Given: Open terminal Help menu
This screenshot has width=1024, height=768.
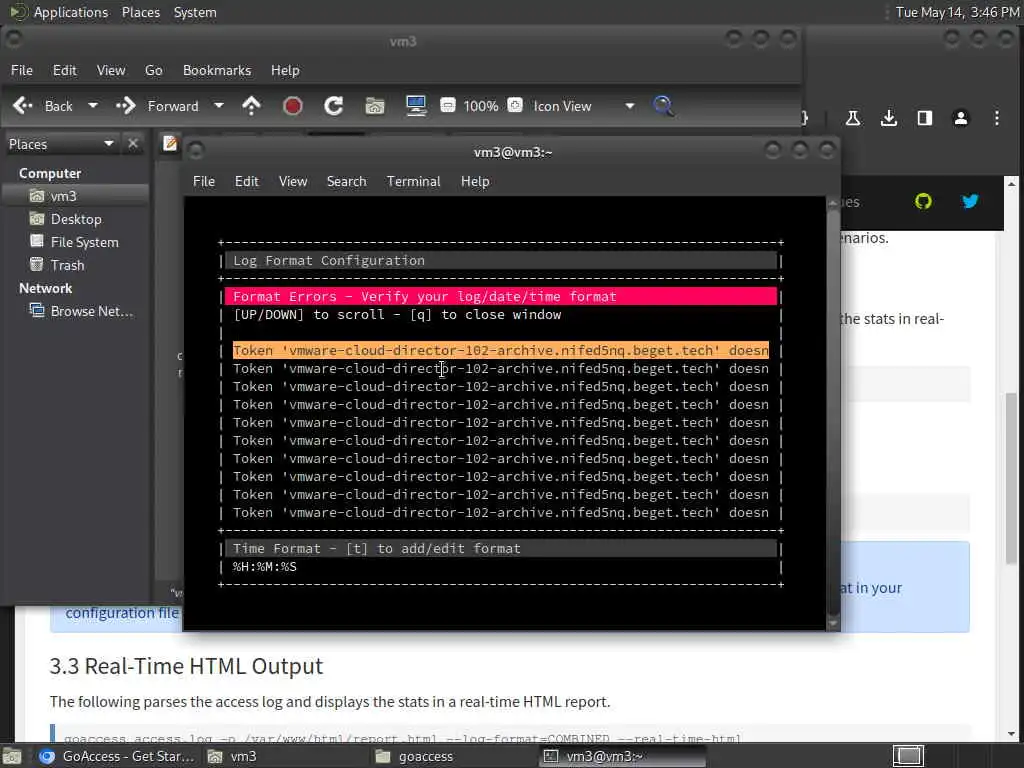Looking at the screenshot, I should pyautogui.click(x=475, y=182).
